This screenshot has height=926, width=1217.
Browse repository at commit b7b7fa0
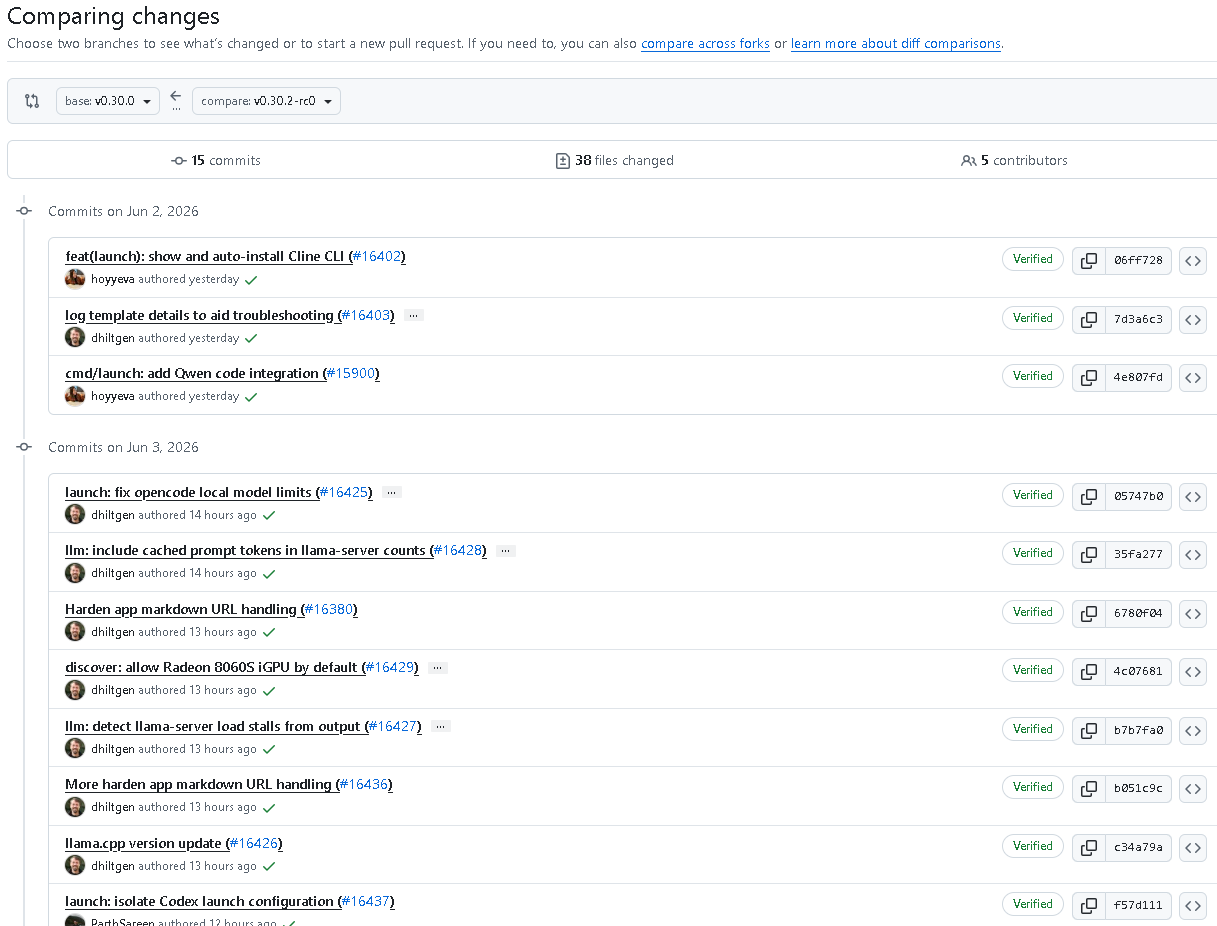(1193, 730)
